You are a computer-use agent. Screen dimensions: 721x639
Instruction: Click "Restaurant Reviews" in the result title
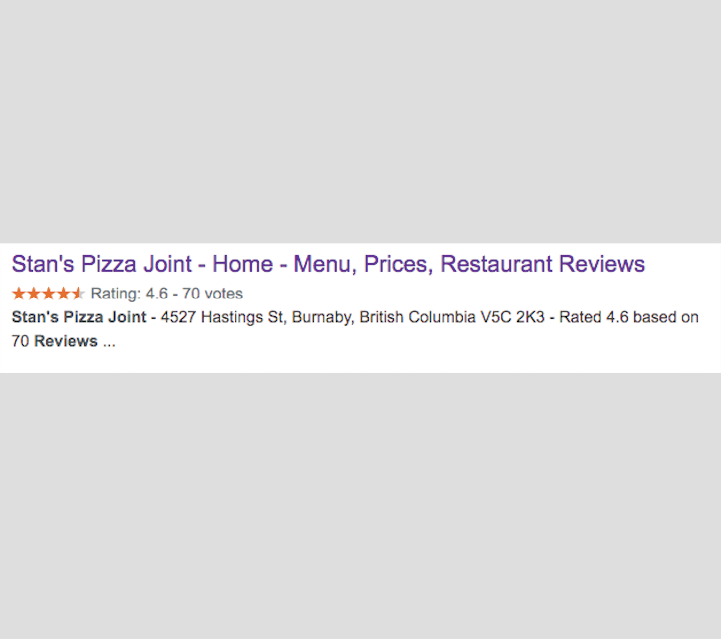543,265
